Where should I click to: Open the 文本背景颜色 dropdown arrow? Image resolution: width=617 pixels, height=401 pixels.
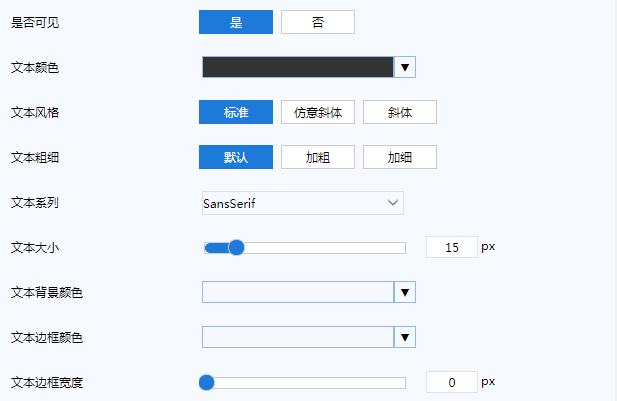pos(405,292)
